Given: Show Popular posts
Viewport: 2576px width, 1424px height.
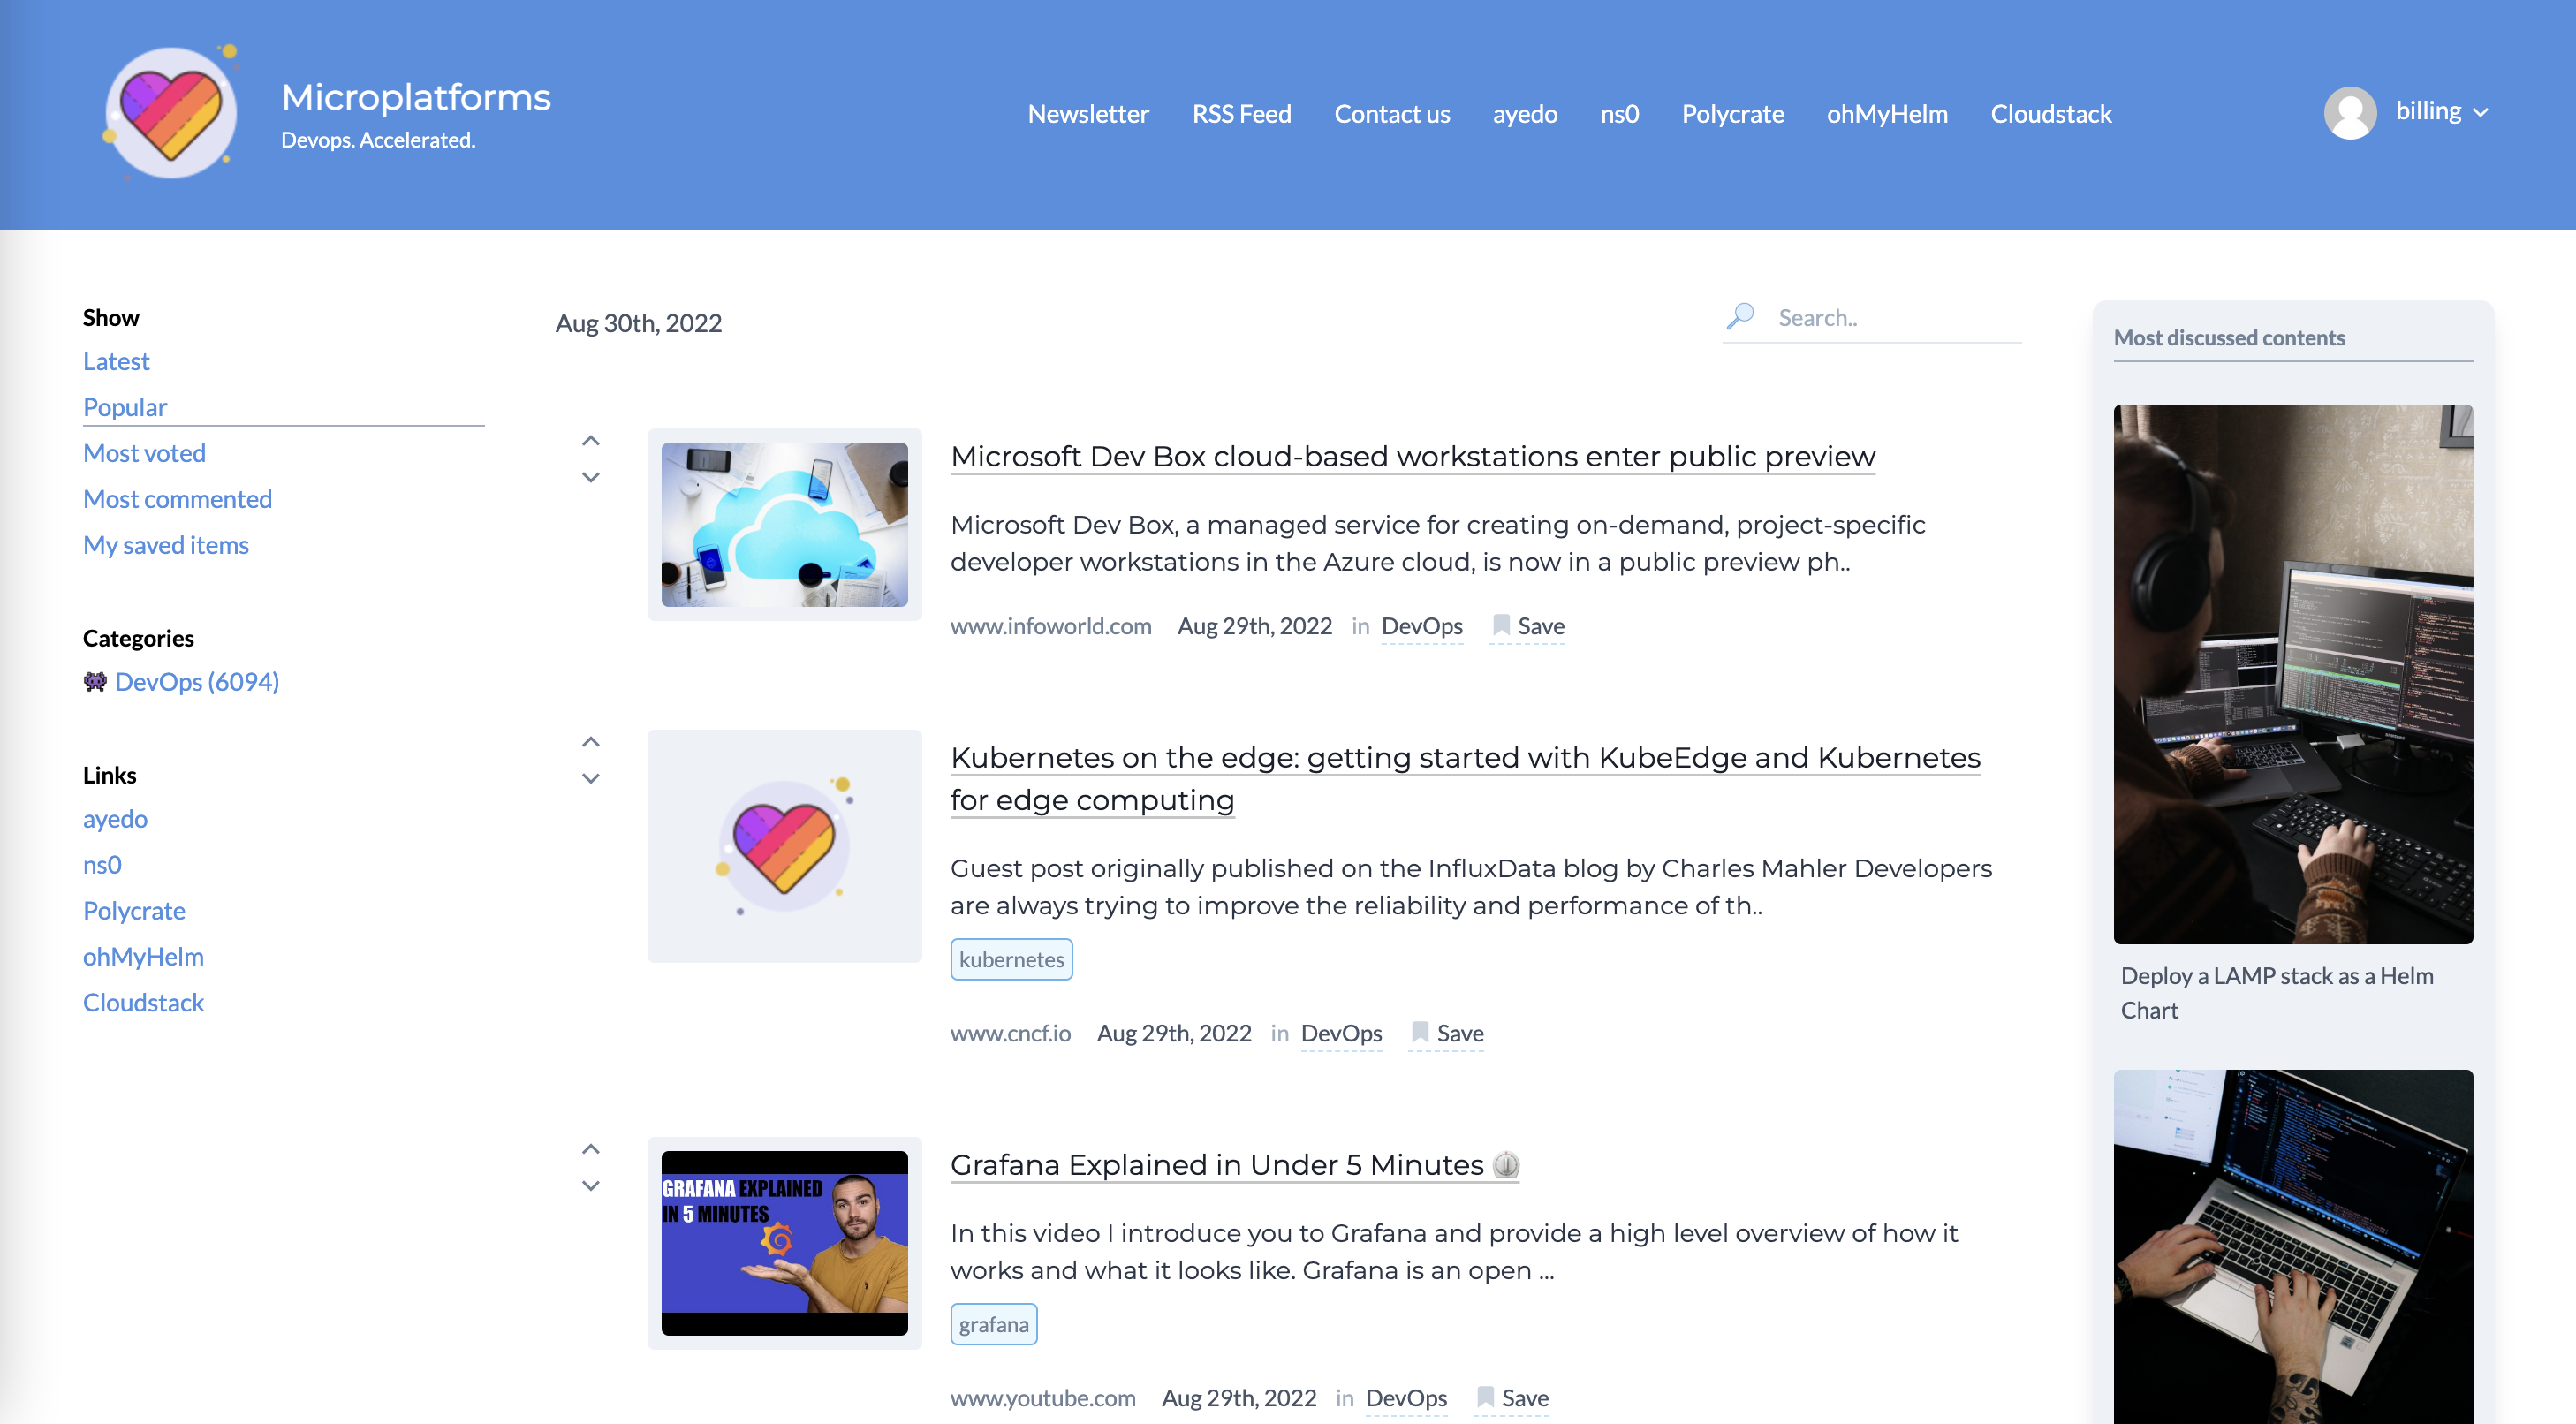Looking at the screenshot, I should pos(125,407).
